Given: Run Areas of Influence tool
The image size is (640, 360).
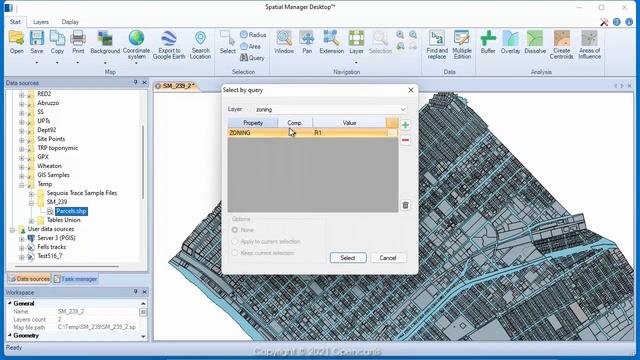Looking at the screenshot, I should coord(589,44).
